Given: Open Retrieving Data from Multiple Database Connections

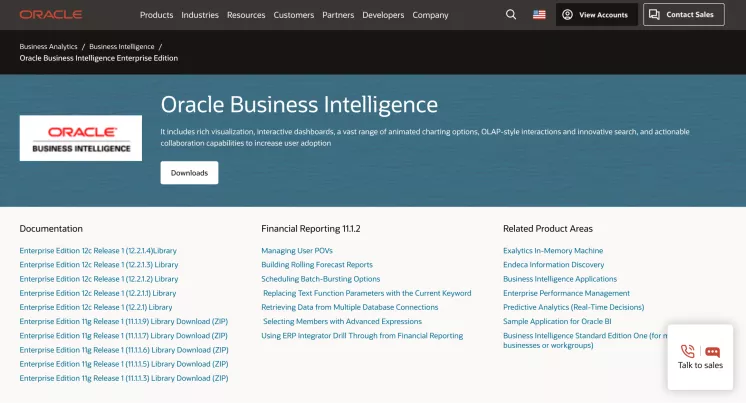Looking at the screenshot, I should point(350,307).
